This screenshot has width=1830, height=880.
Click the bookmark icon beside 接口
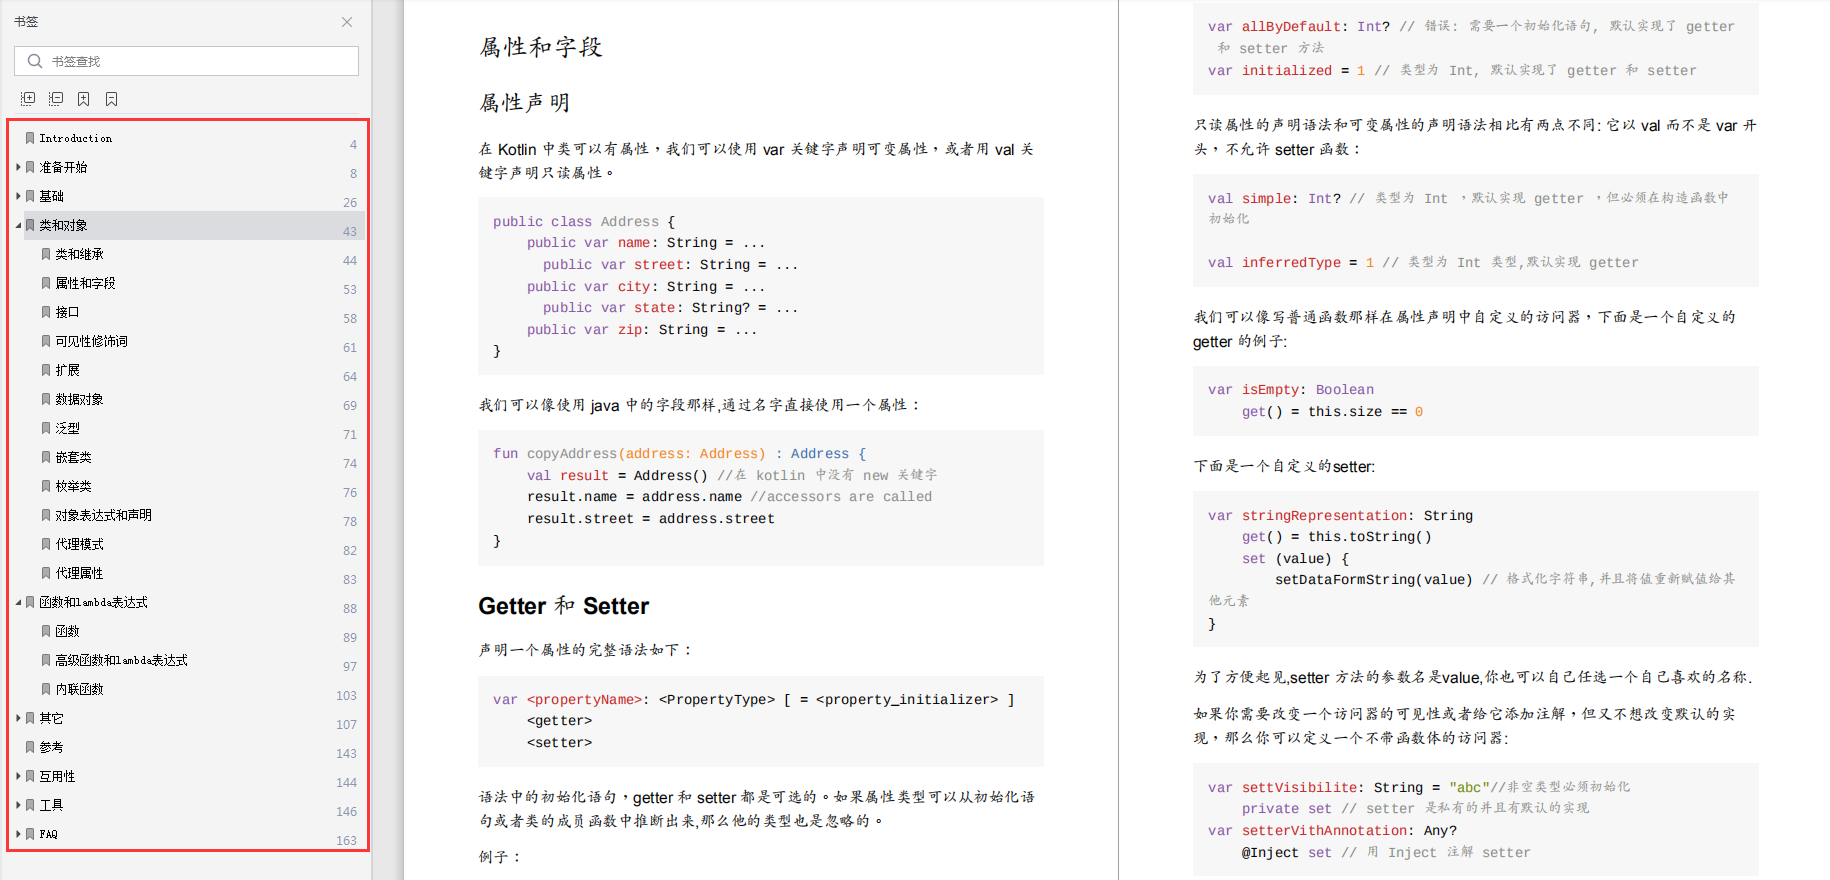point(46,312)
